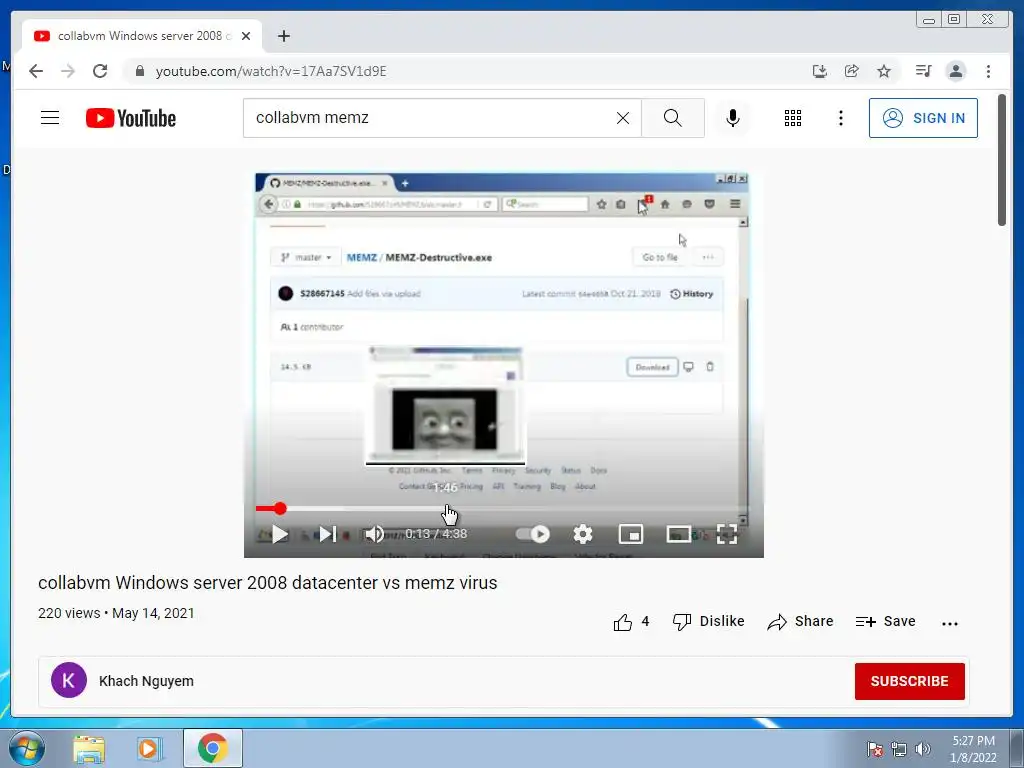Click the video title text
The image size is (1024, 768).
[x=268, y=583]
